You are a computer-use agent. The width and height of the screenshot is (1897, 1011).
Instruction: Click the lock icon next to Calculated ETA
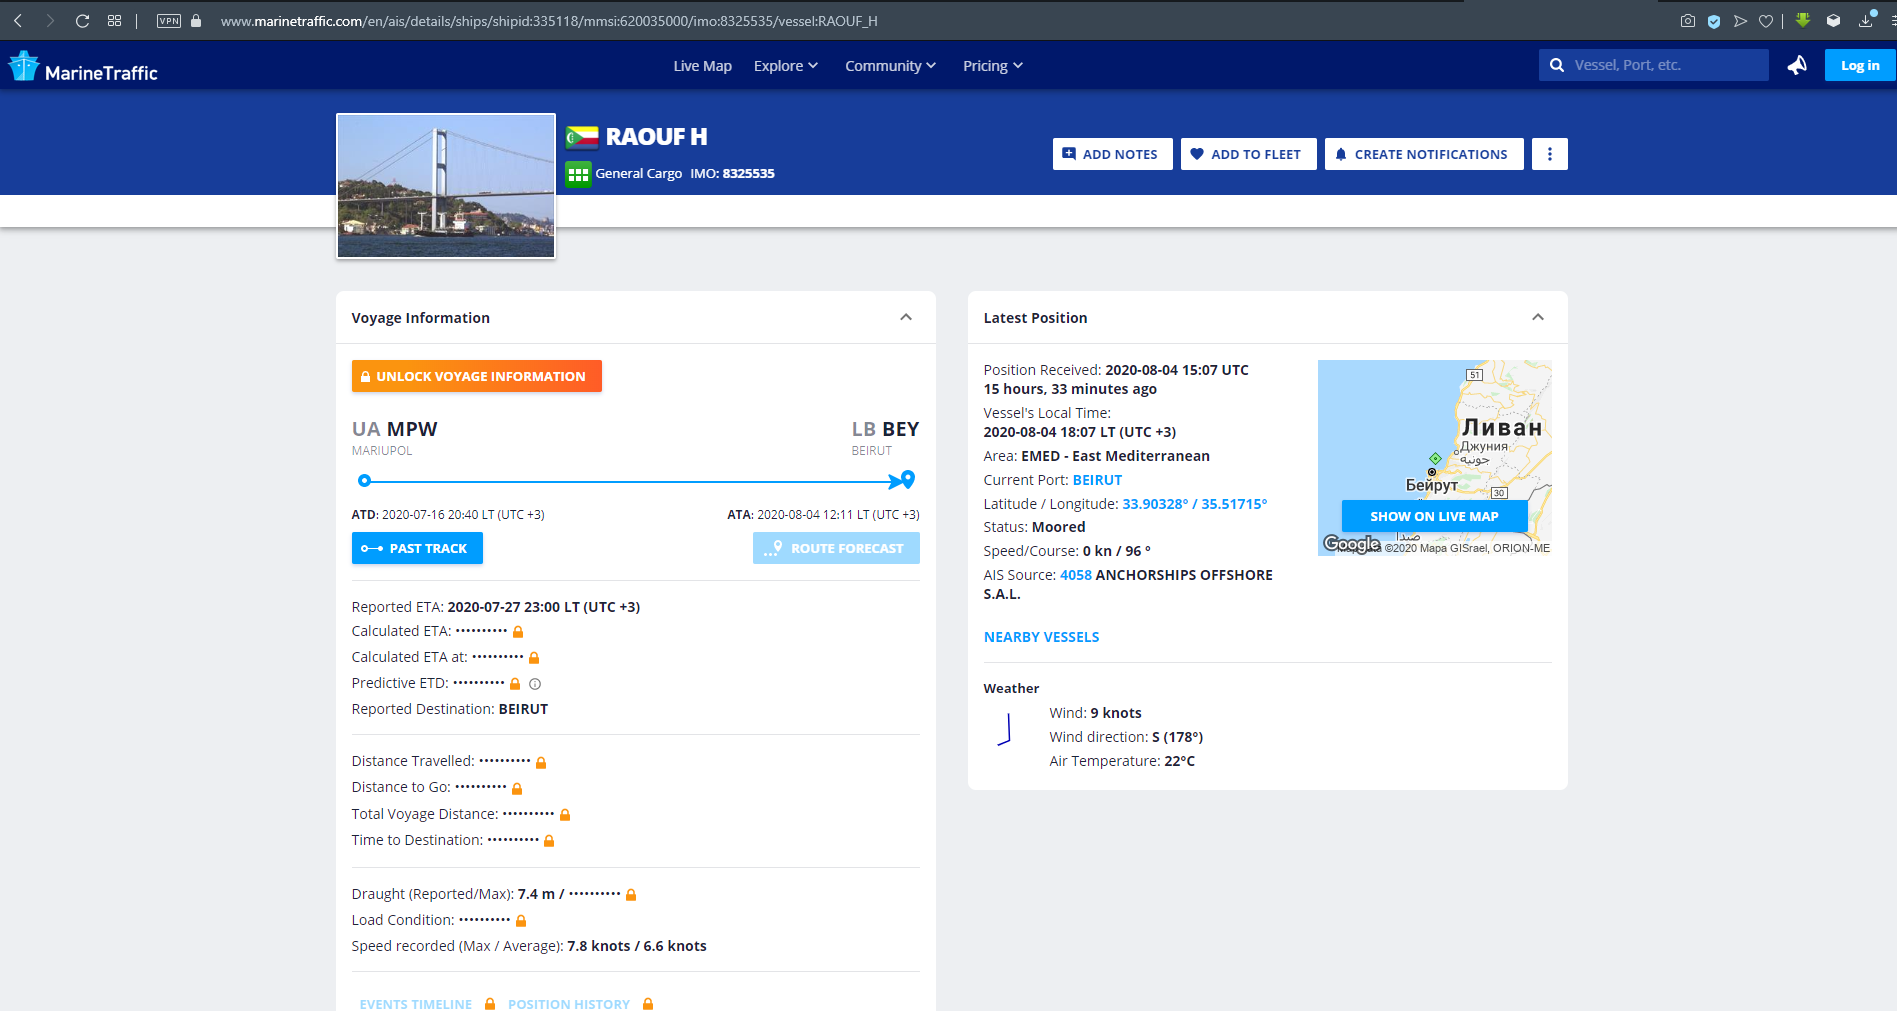(x=518, y=632)
